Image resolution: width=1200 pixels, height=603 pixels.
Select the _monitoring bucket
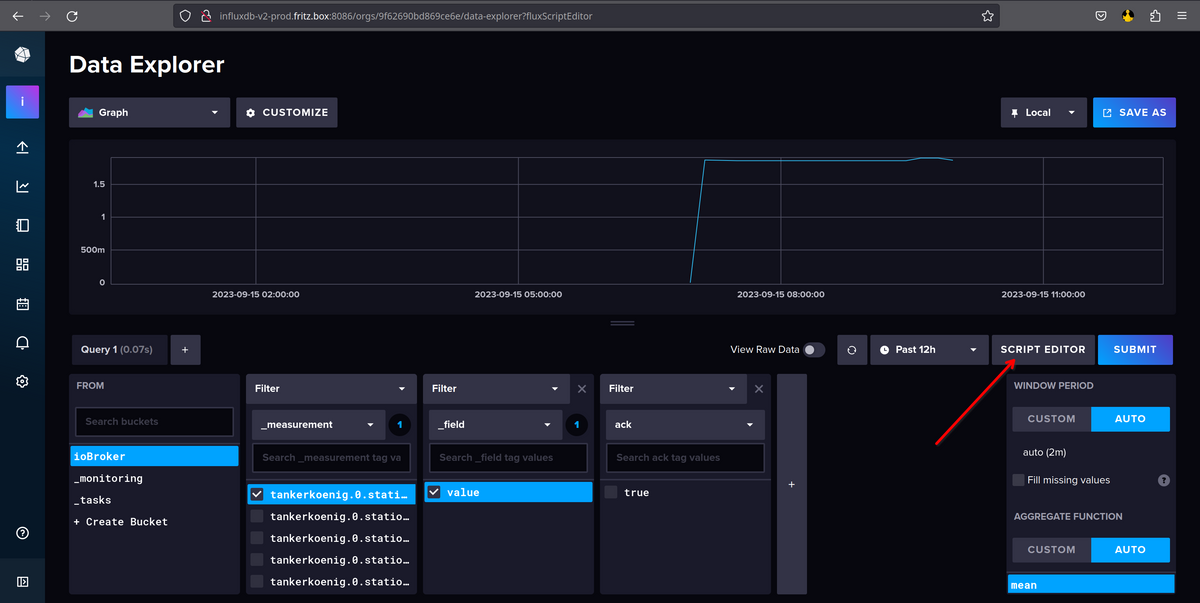point(109,478)
